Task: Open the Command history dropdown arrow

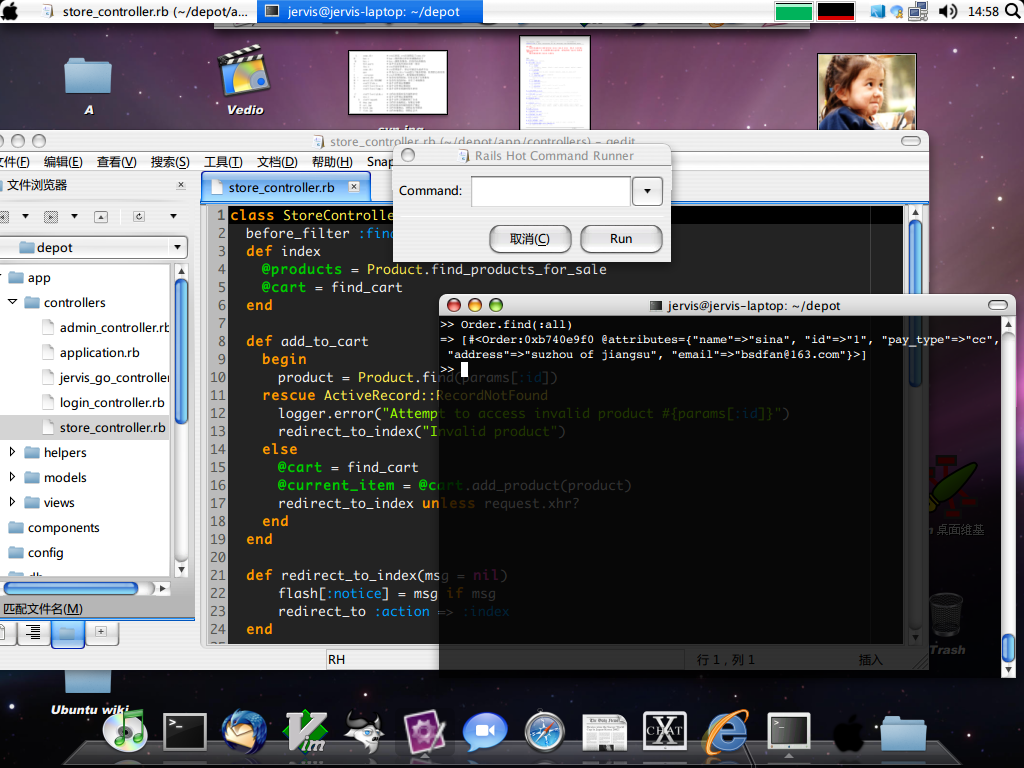Action: [647, 191]
